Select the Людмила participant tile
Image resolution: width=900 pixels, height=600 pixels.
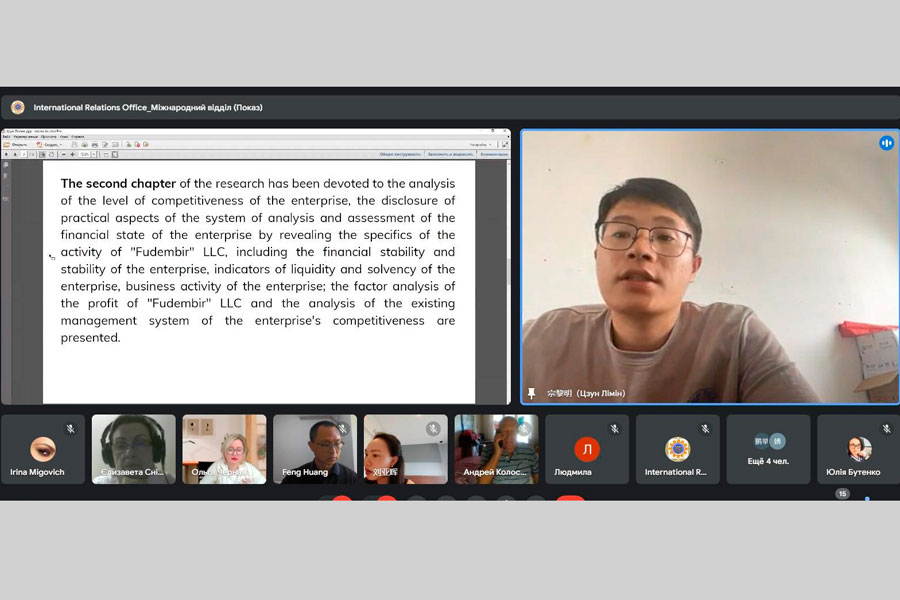tap(587, 450)
